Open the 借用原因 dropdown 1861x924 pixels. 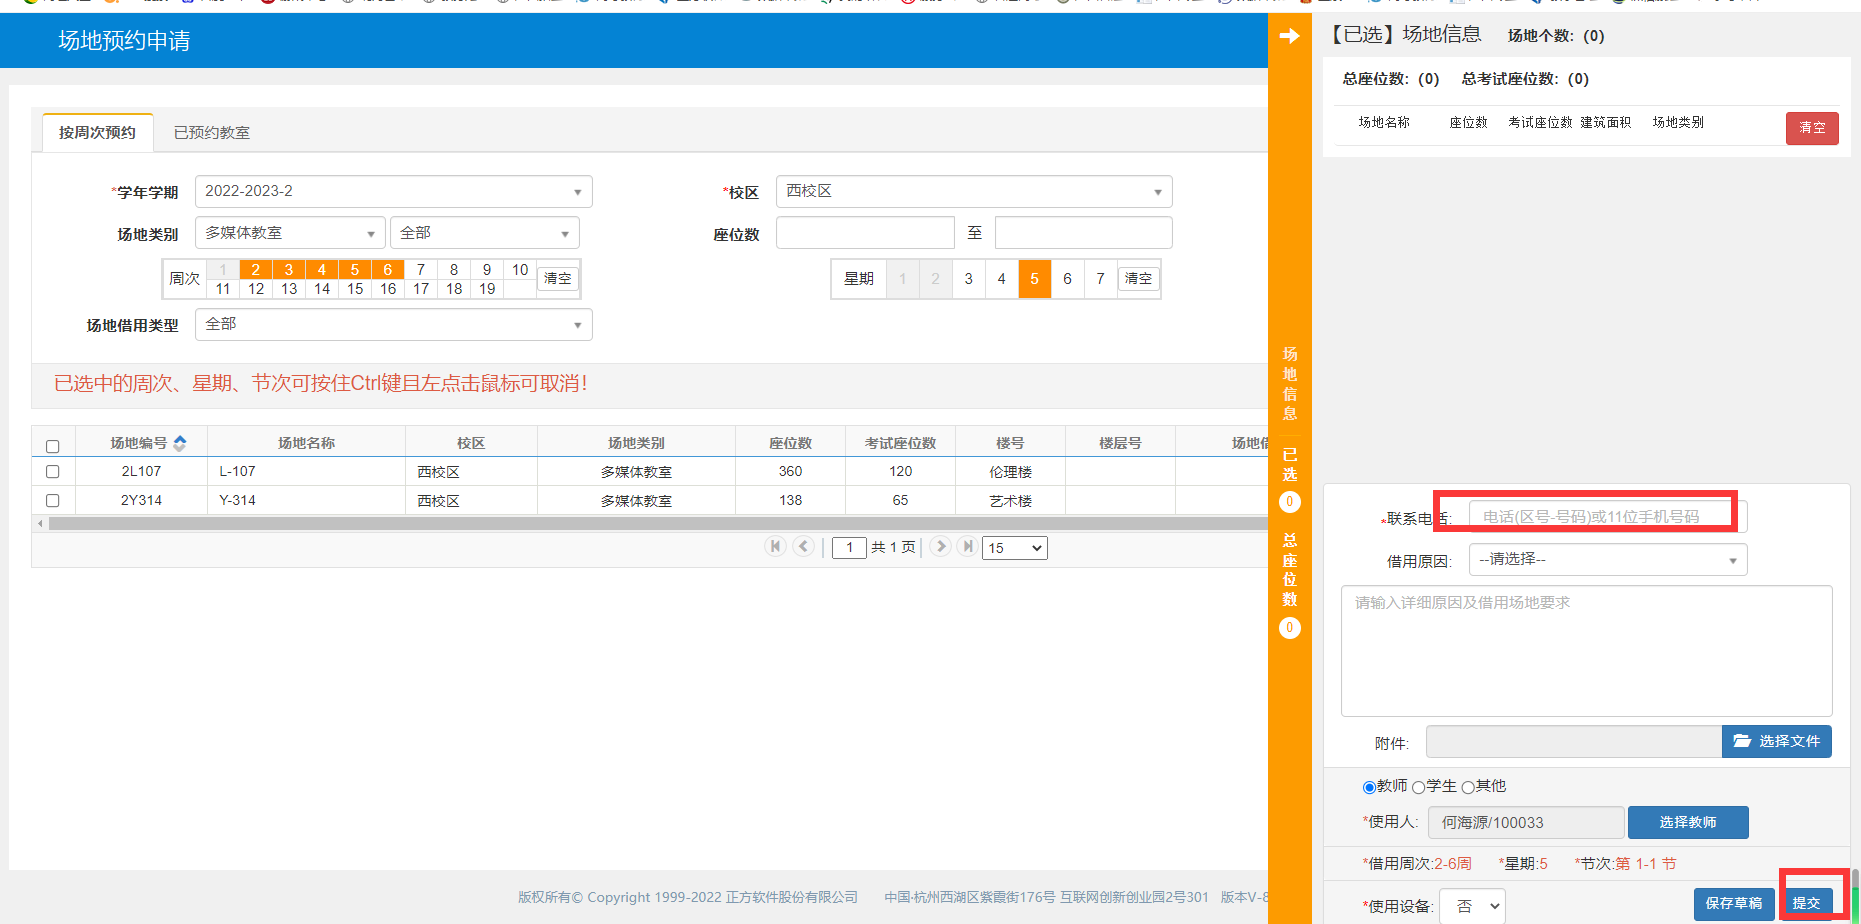click(x=1607, y=560)
